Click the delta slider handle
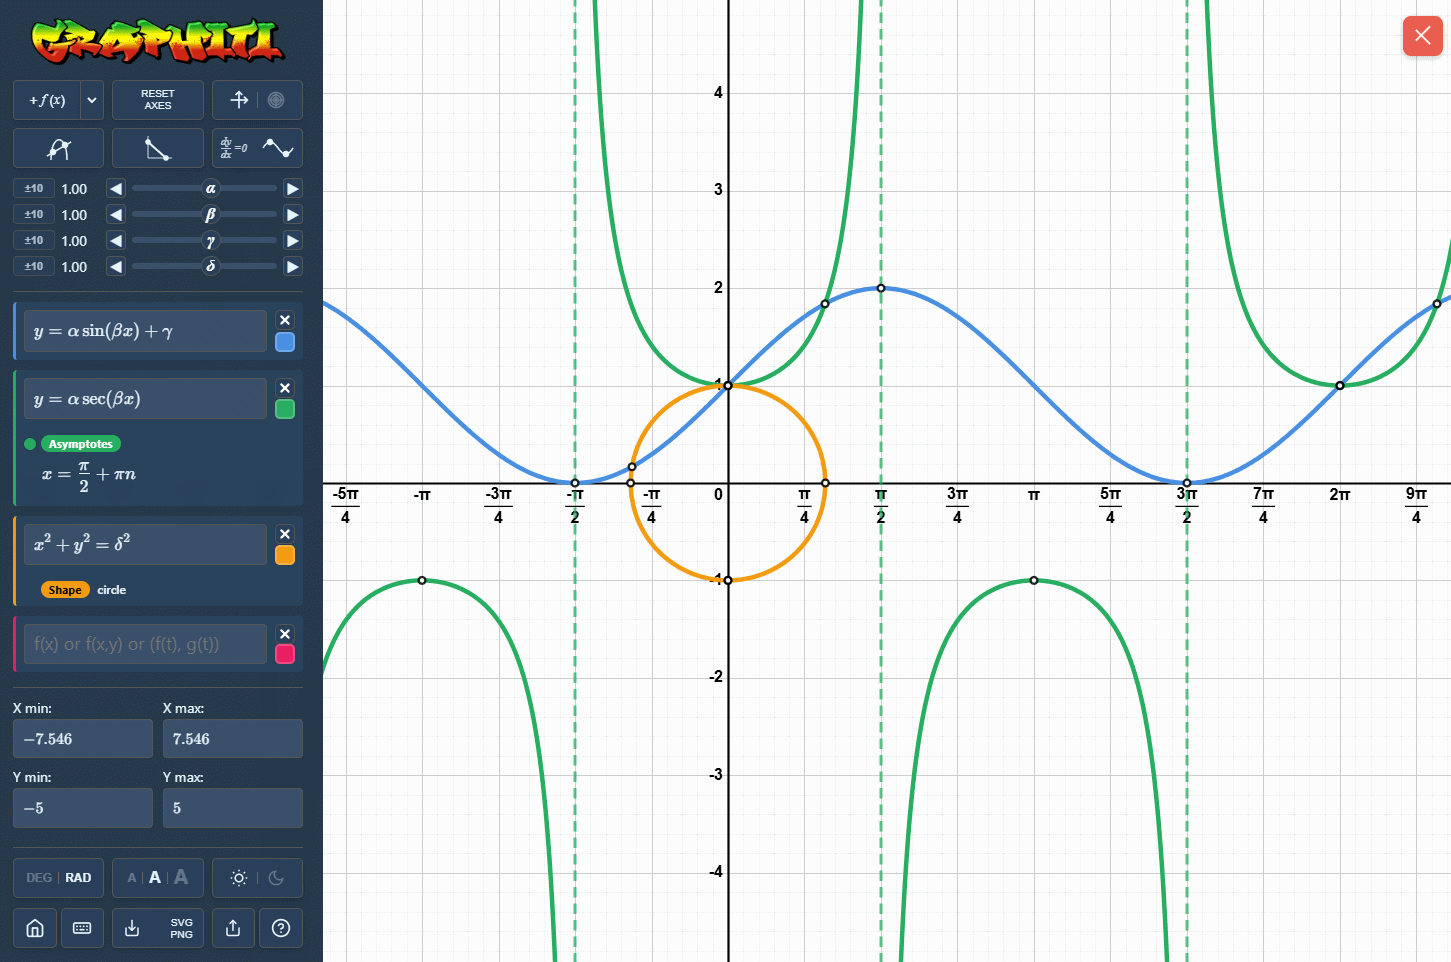The height and width of the screenshot is (962, 1451). 211,266
